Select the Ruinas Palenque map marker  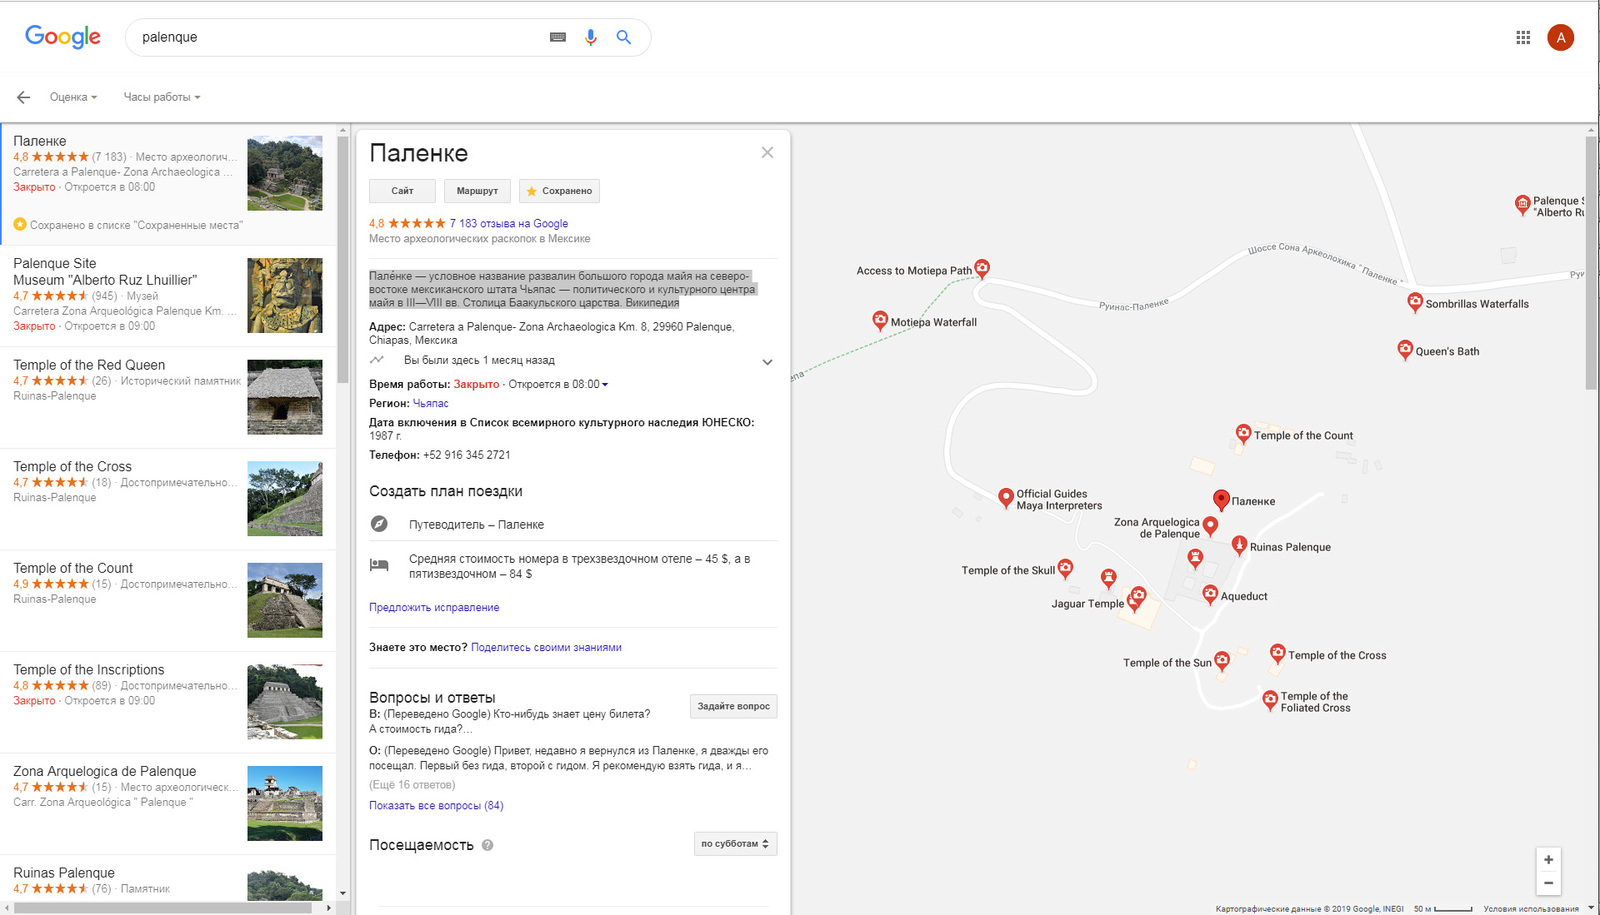click(1239, 544)
